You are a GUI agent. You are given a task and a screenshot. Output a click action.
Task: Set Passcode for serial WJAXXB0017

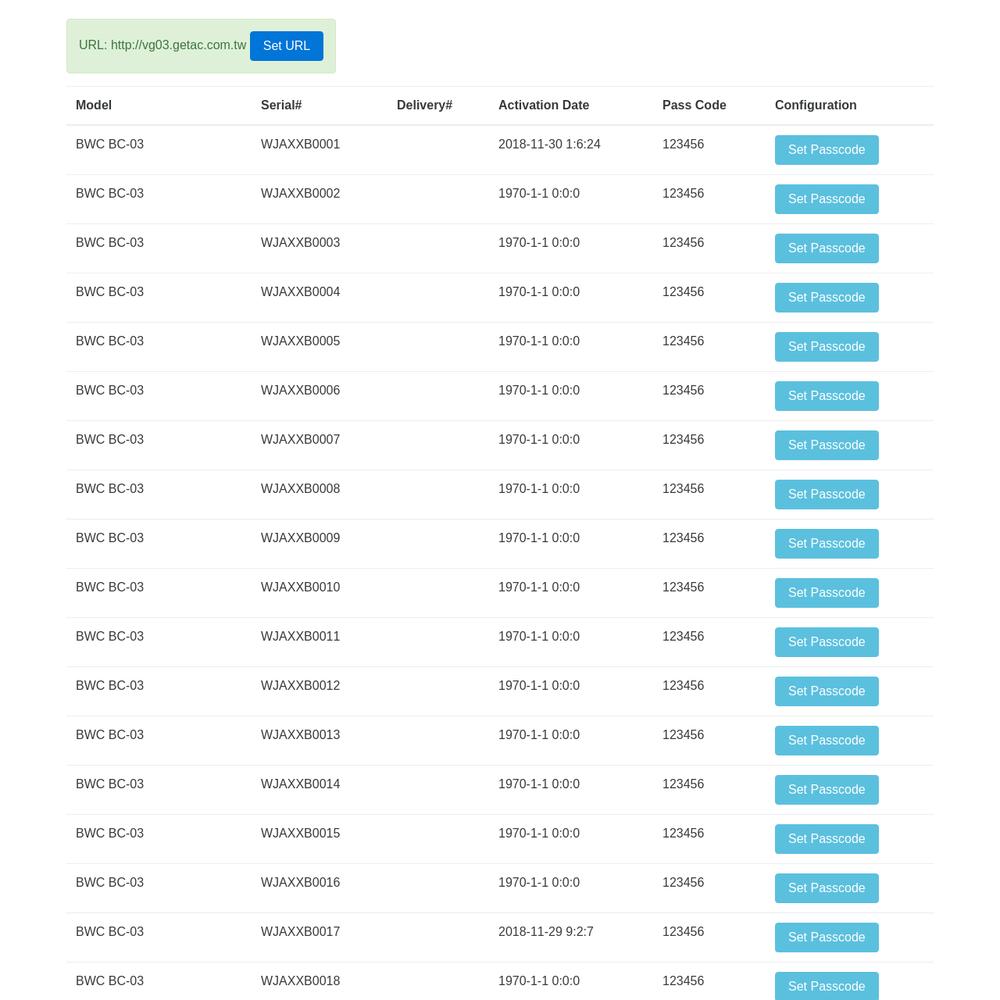(x=827, y=938)
